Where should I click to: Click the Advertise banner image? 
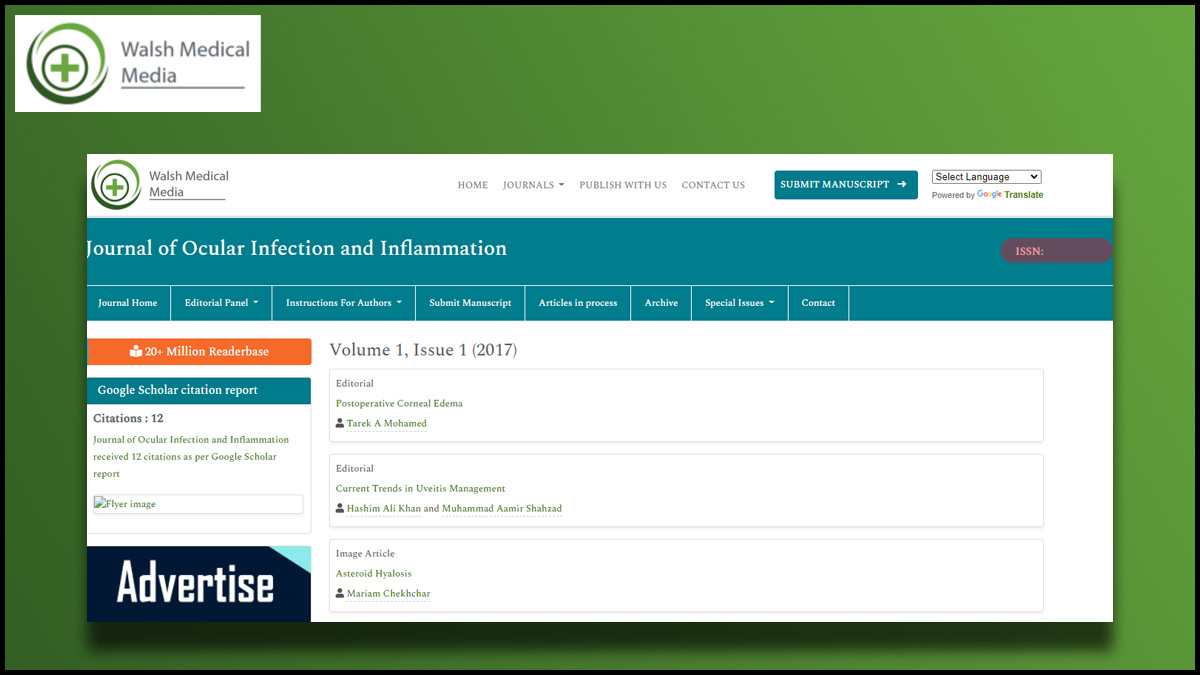coord(198,584)
